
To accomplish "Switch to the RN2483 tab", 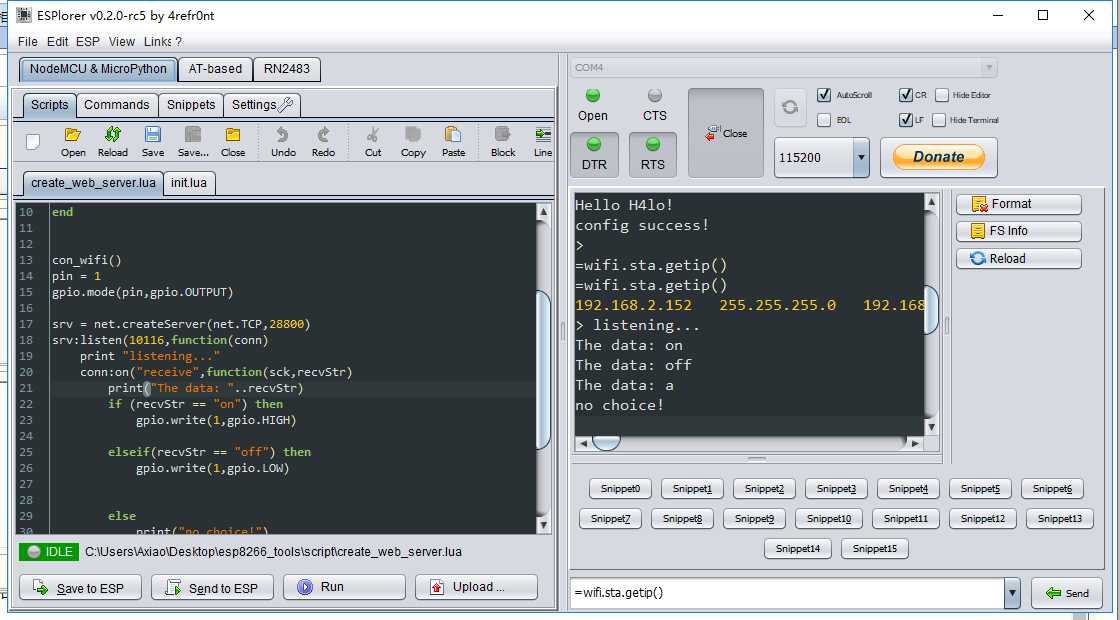I will [x=287, y=69].
